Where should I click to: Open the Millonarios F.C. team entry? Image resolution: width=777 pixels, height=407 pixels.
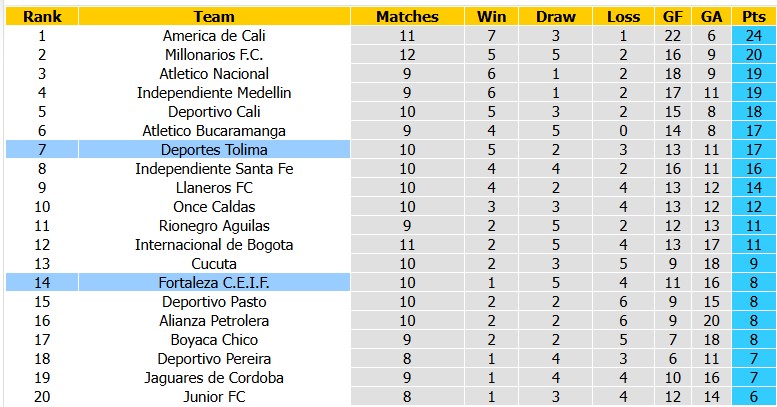pyautogui.click(x=214, y=55)
